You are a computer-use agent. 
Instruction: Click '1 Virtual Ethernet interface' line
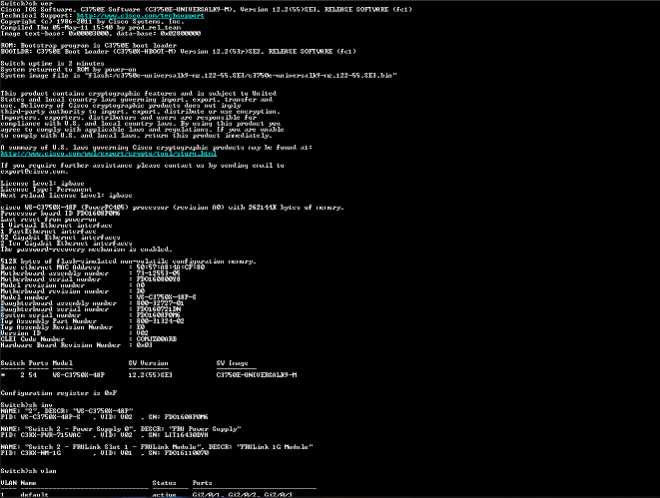coord(56,225)
